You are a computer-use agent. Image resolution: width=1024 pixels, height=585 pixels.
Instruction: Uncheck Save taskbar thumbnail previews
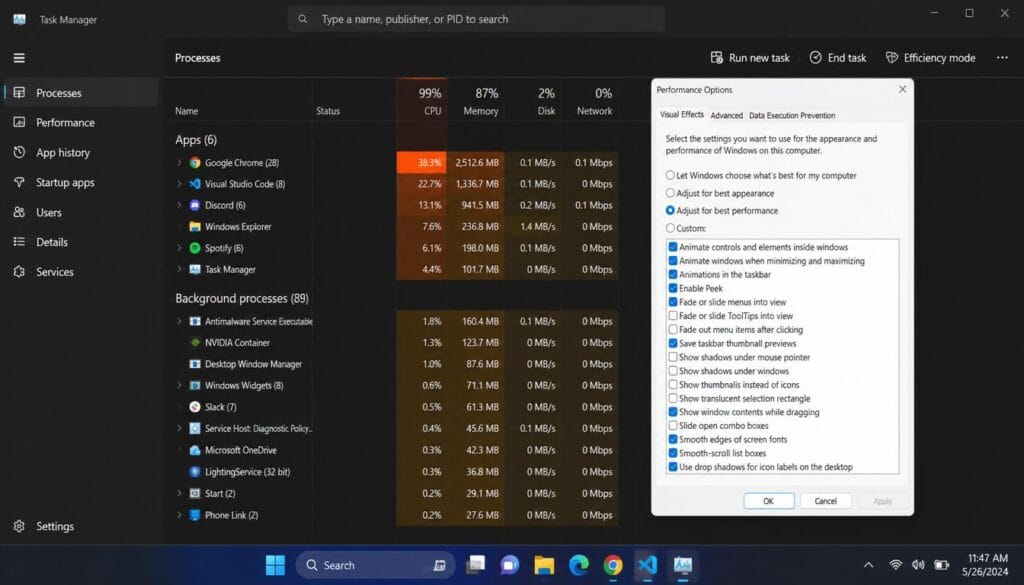pos(673,343)
